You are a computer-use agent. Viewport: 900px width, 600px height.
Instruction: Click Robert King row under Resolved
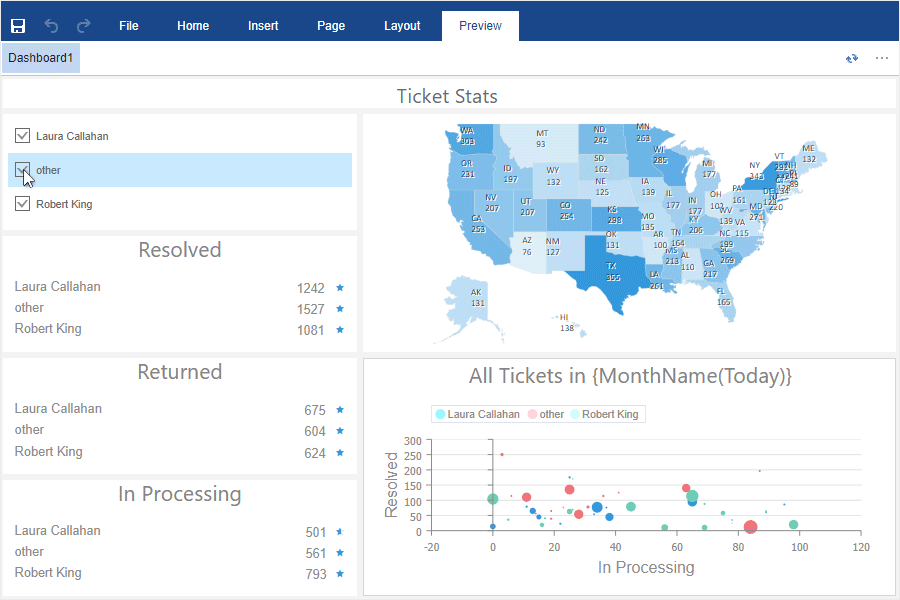(180, 330)
